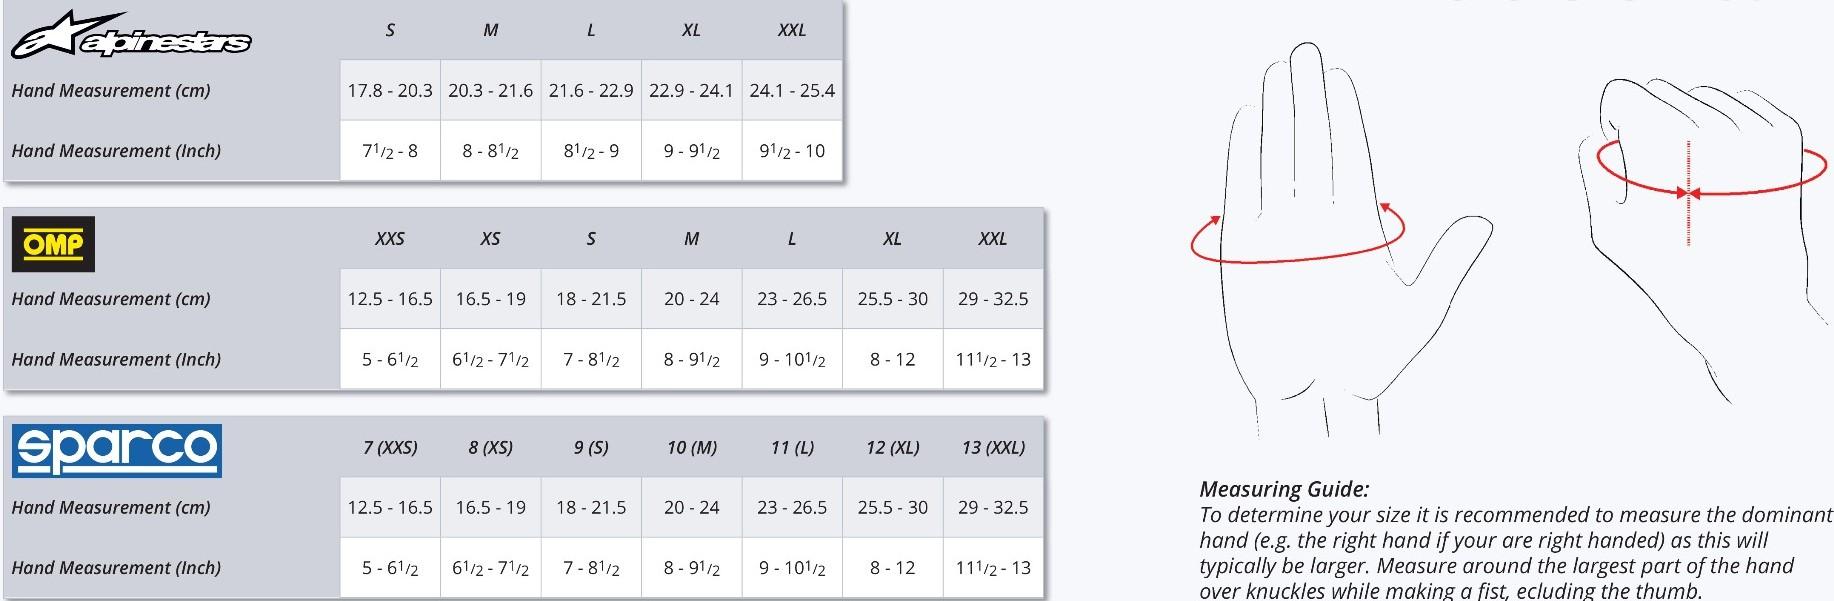Click OMP L size cell 23 - 26.5
Screen dimensions: 1834x601
point(792,299)
